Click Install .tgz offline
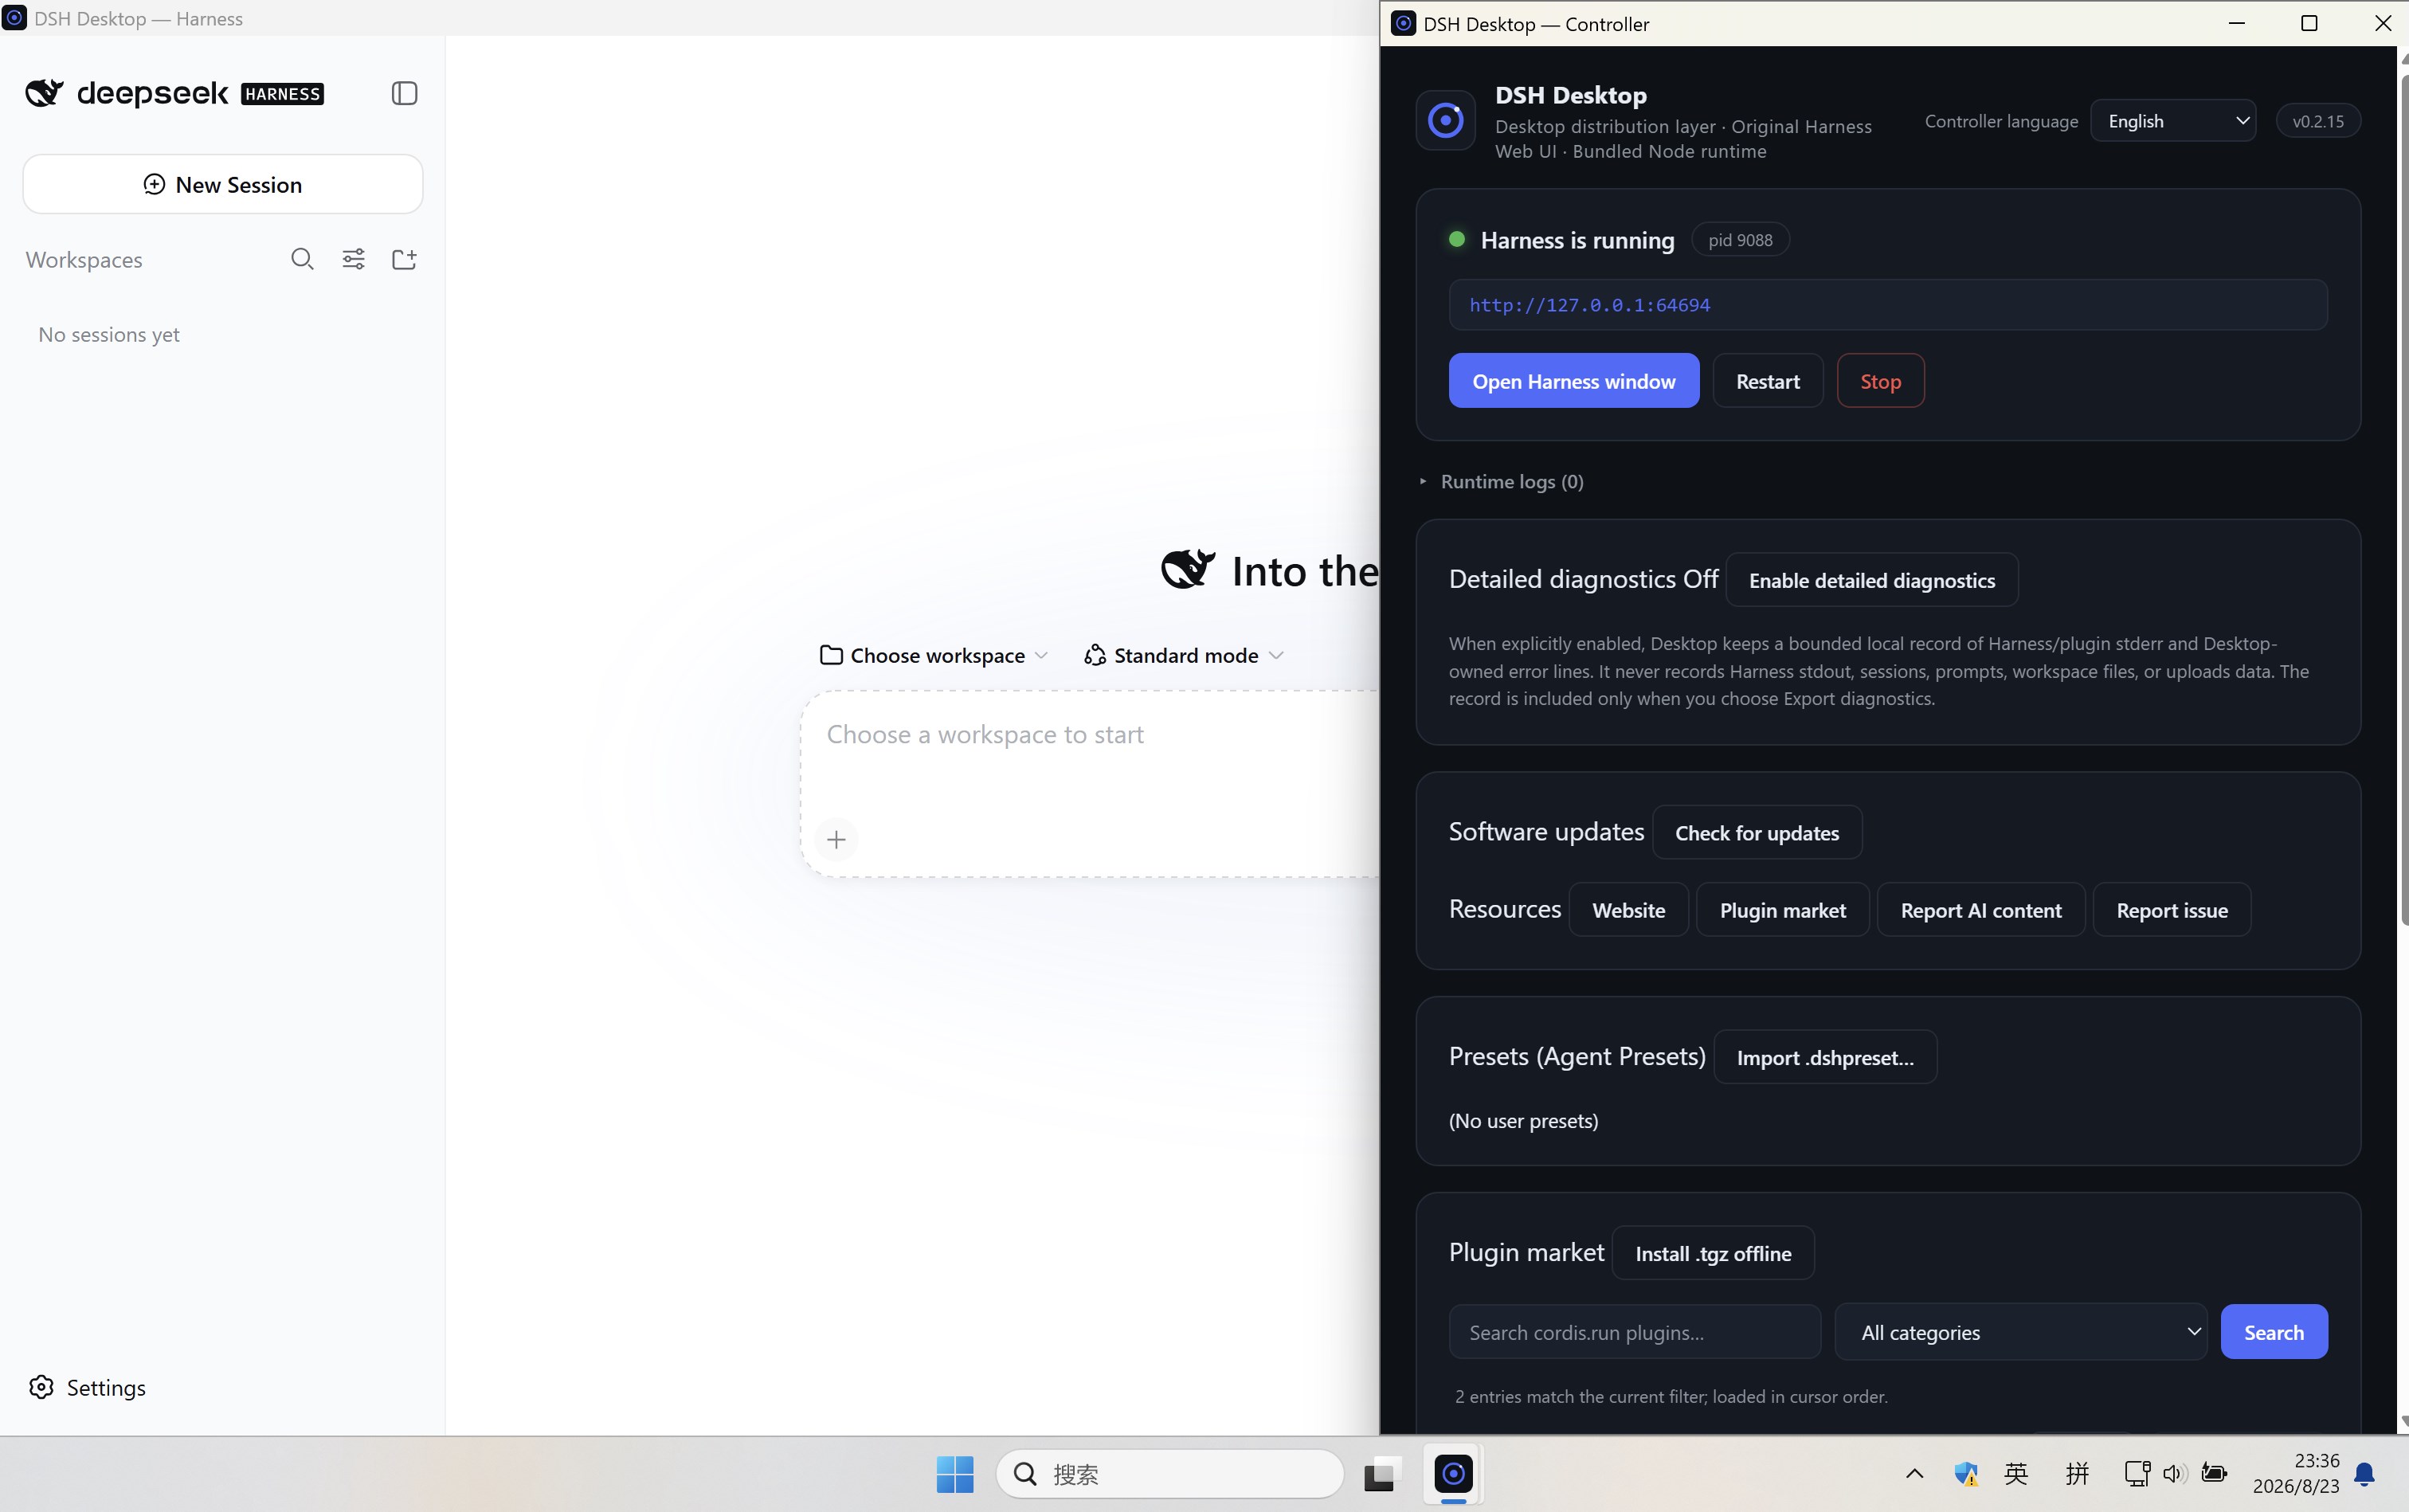 (1713, 1253)
